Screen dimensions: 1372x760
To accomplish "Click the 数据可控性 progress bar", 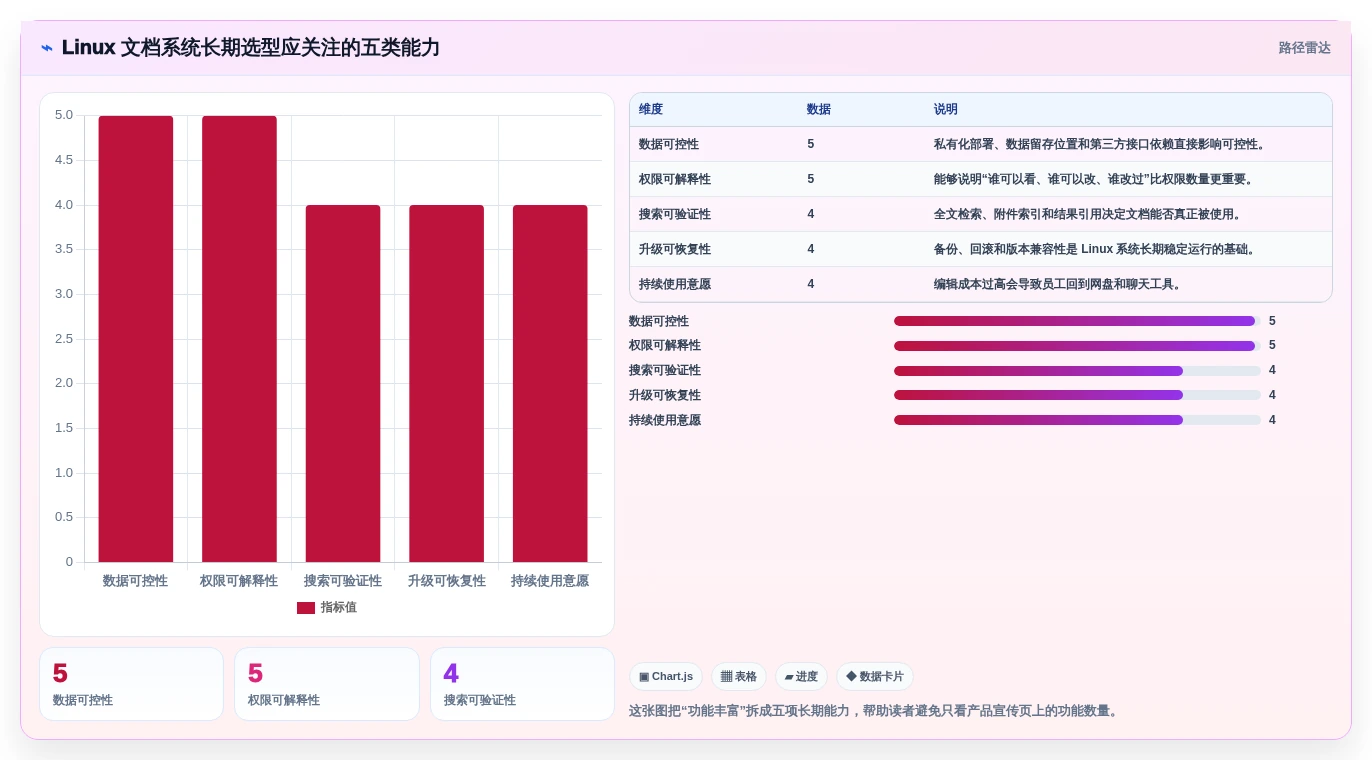I will pos(1077,321).
